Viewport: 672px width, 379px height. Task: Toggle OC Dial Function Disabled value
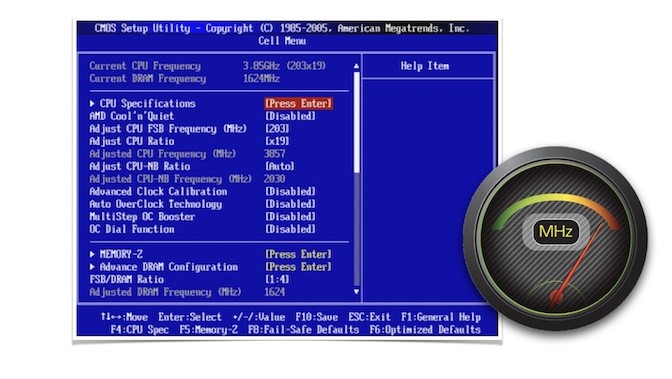pos(290,229)
